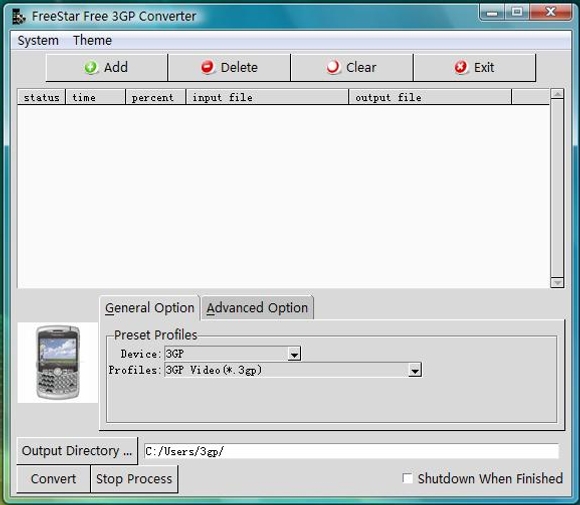The width and height of the screenshot is (580, 505).
Task: Open the Output Directory browse button
Action: [77, 451]
